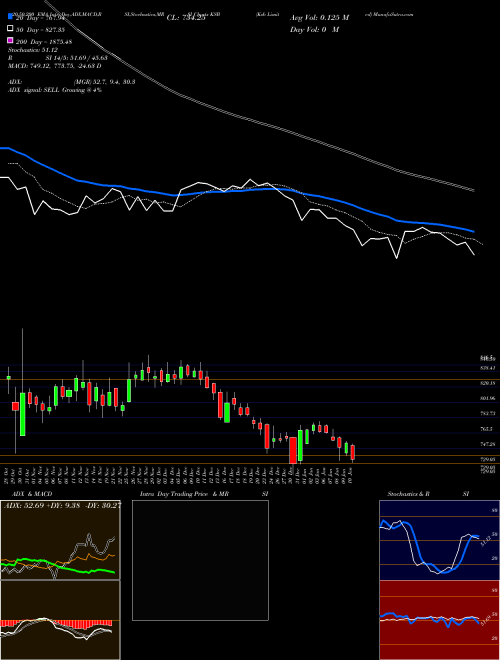500x660 pixels.
Task: Select the '50 Day = 827.35' label
Action: (x=40, y=30)
